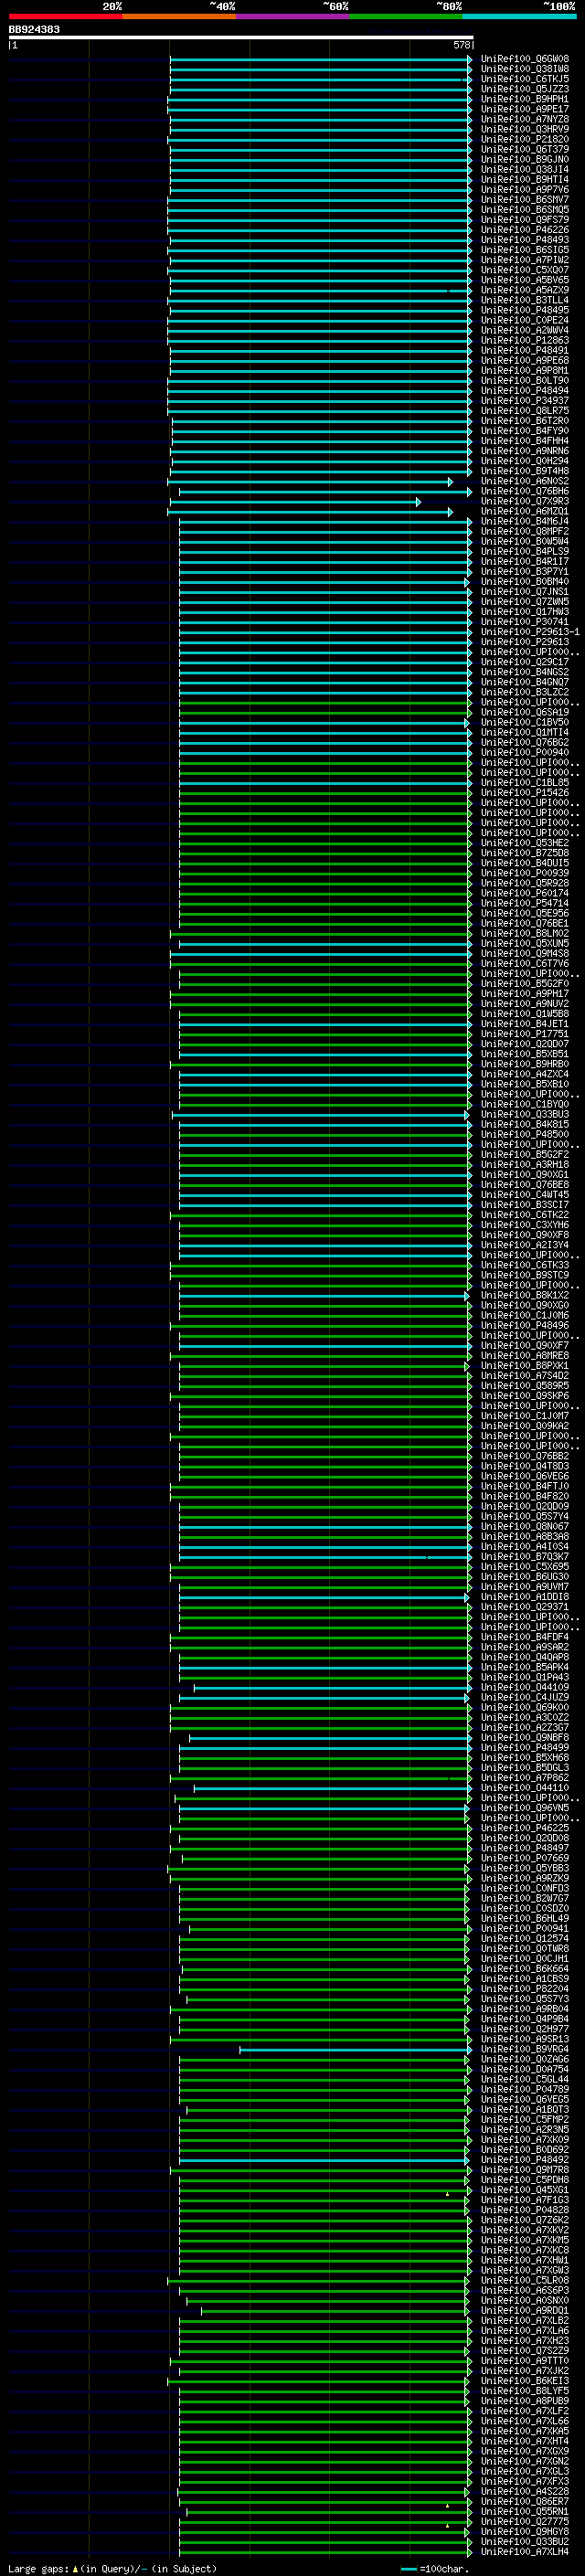Screen dimensions: 585x2576
Task: Select label UniRef100_P07669
Action: (525, 1859)
